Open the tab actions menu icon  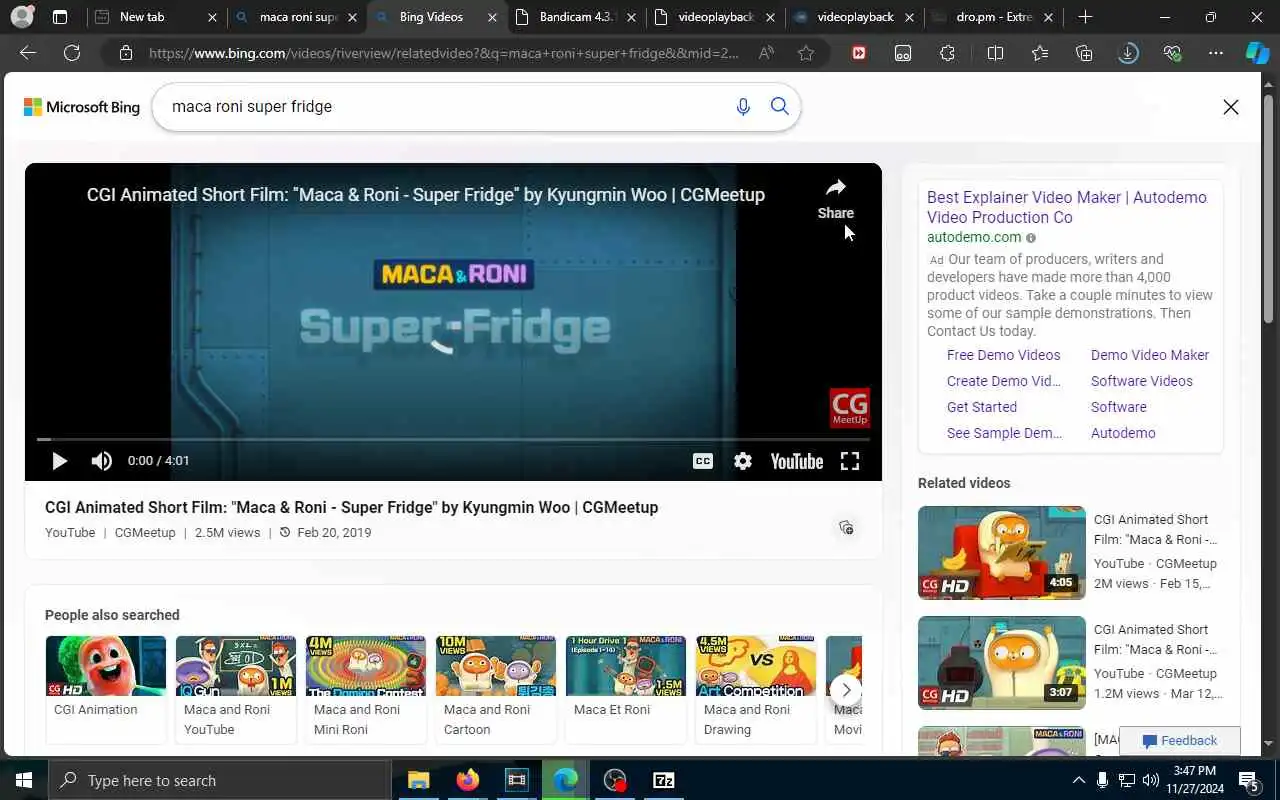(60, 17)
